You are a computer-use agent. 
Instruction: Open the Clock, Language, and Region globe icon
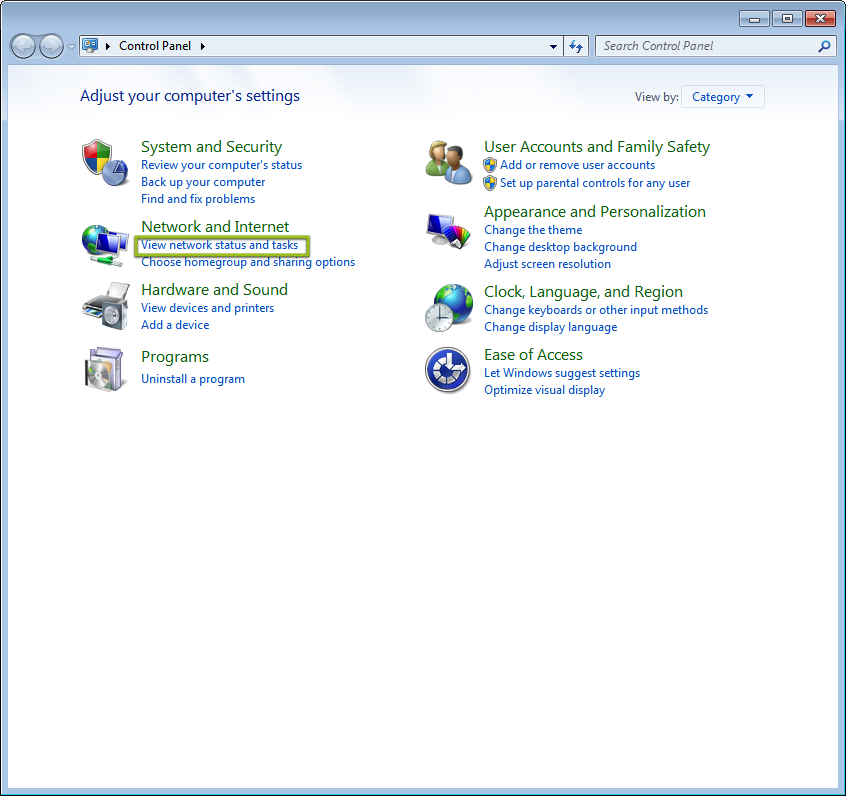click(449, 308)
